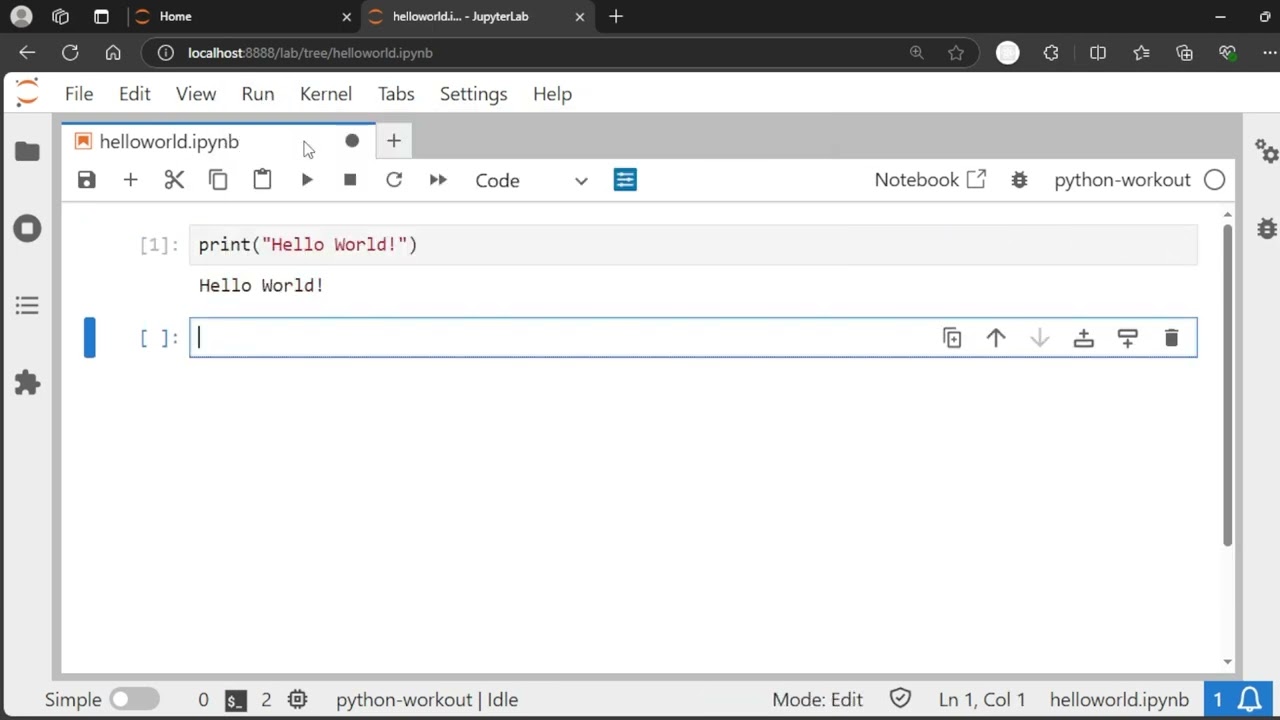The image size is (1280, 720).
Task: Open the Table of Contents panel
Action: click(27, 305)
